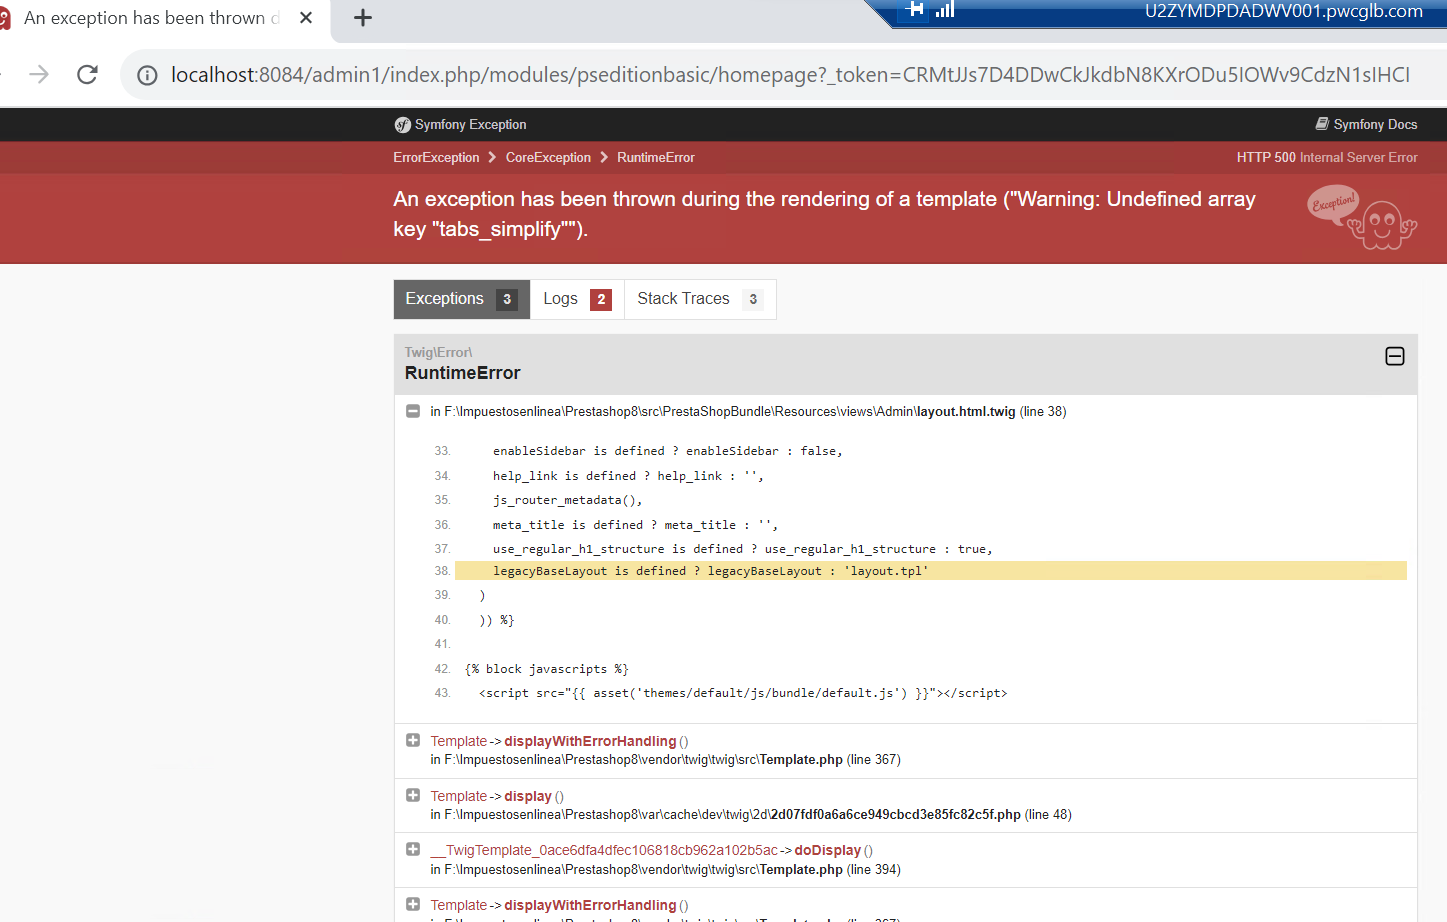Switch to the Stack Traces tab
Screen dimensions: 1447x922
click(x=700, y=299)
